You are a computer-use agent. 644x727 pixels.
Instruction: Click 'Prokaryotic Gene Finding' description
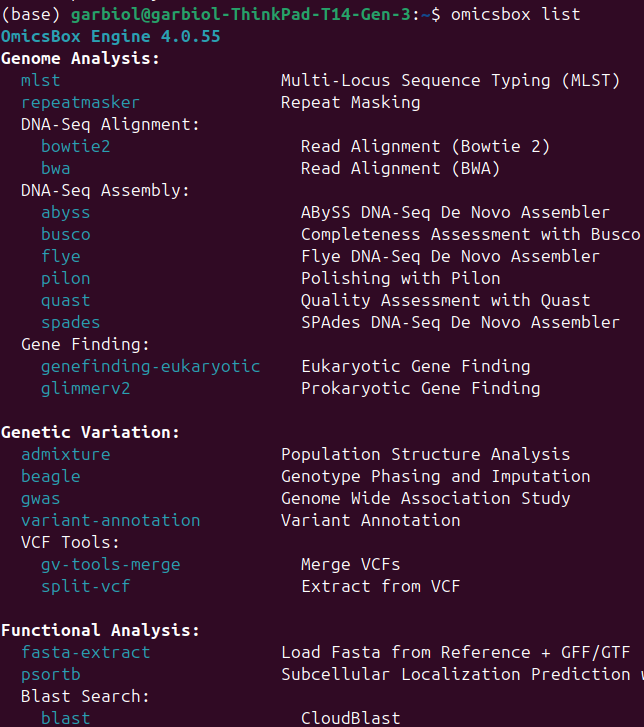point(421,389)
